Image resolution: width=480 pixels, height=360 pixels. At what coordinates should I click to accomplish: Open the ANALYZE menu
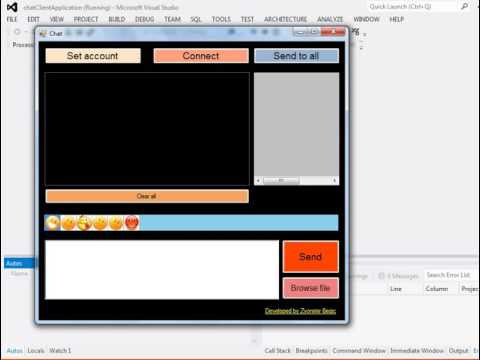click(x=330, y=19)
